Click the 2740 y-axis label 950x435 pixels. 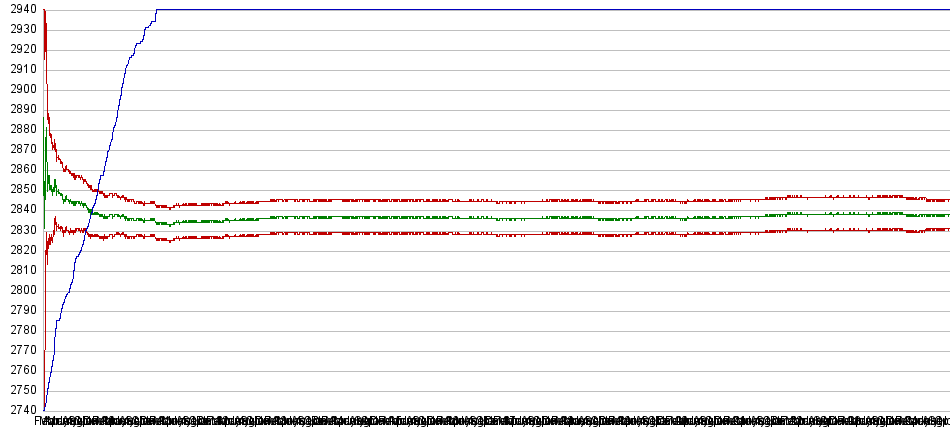click(20, 410)
